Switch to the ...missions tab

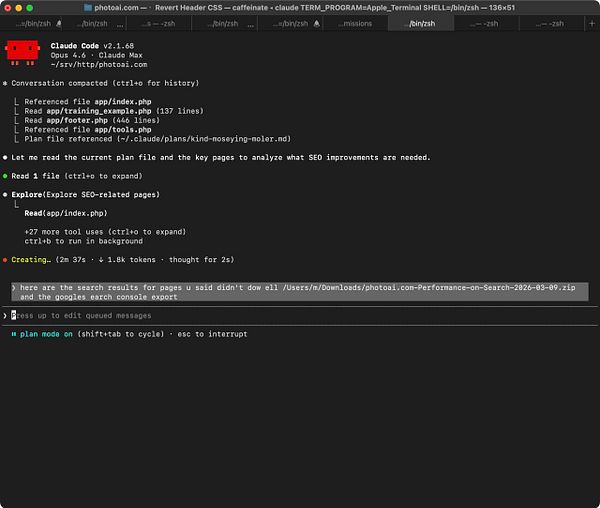point(356,24)
